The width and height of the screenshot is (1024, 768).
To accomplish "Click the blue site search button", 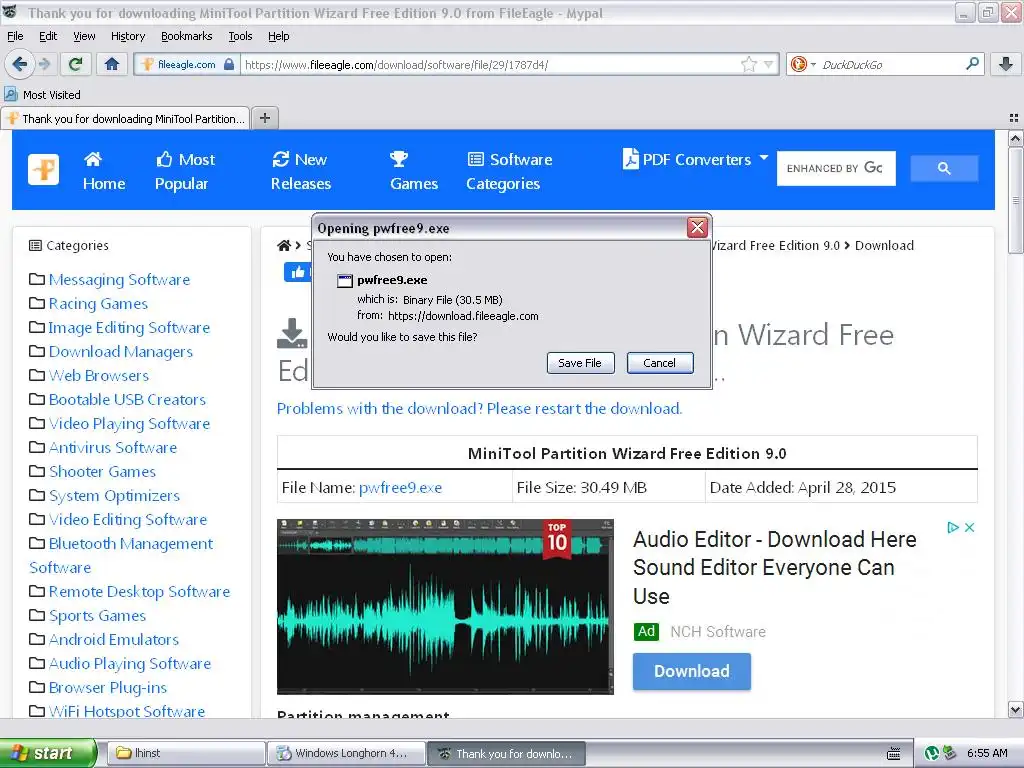I will click(x=944, y=168).
